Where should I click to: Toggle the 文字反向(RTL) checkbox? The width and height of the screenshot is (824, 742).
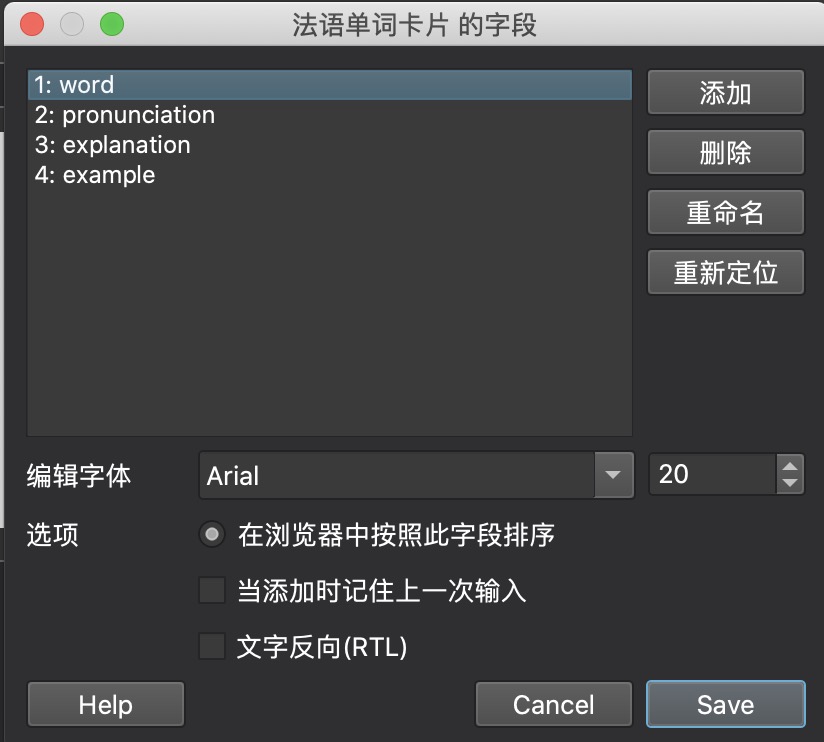click(x=212, y=647)
